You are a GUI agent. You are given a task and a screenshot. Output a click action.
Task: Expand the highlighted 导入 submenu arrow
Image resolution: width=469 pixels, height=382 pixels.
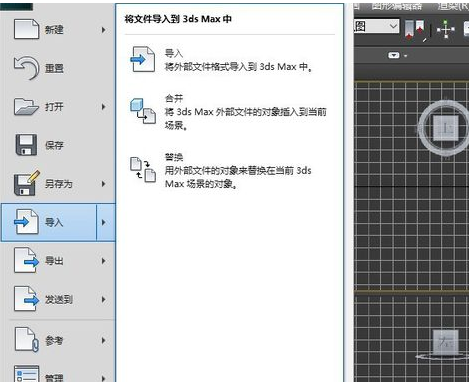(105, 222)
